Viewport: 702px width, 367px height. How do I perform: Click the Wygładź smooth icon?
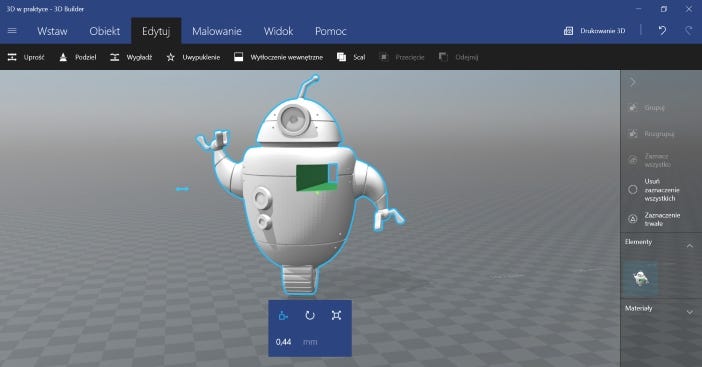[x=115, y=57]
